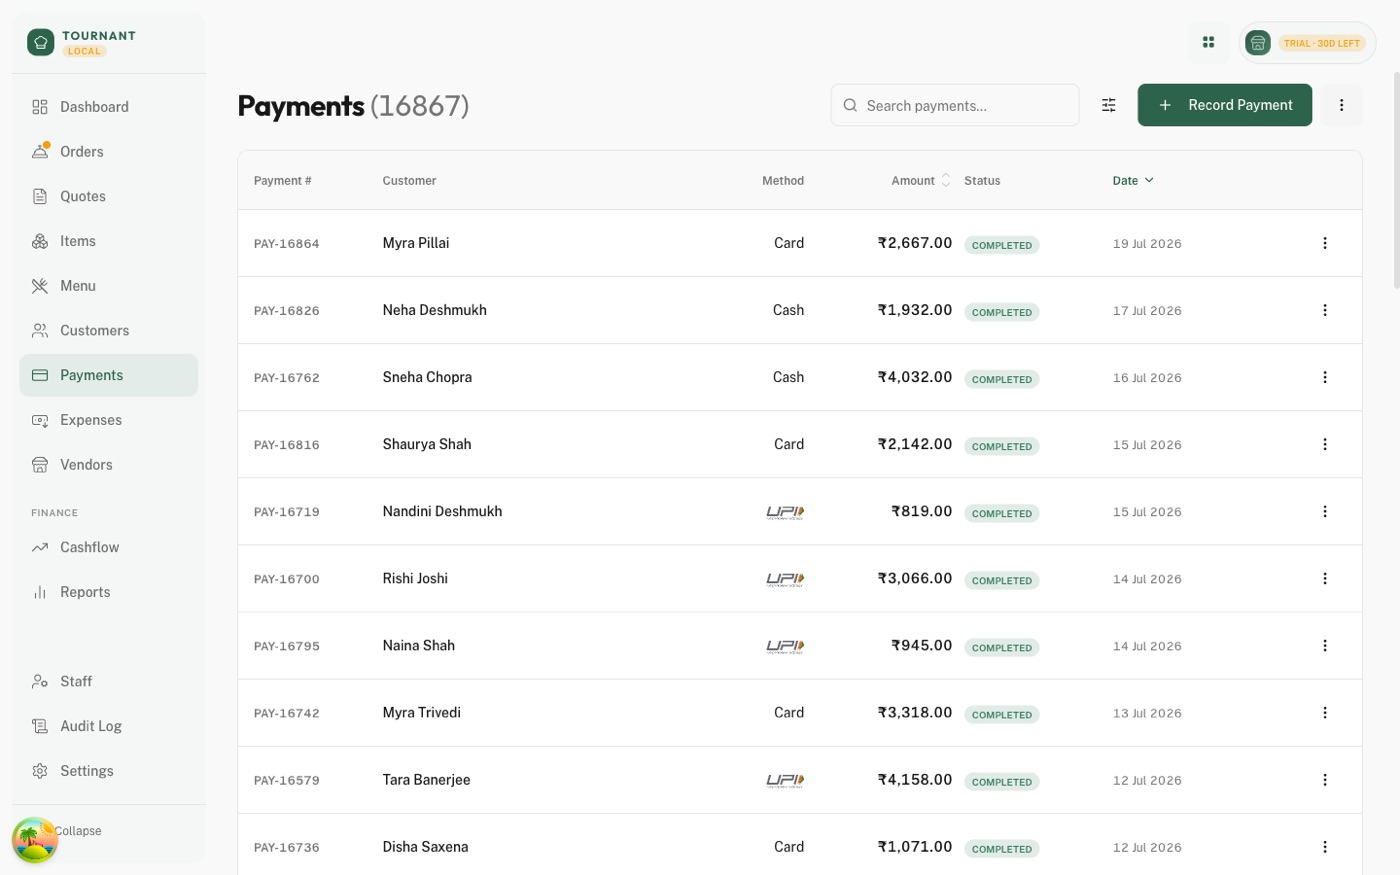Image resolution: width=1400 pixels, height=875 pixels.
Task: Click the Settings gear icon
Action: pos(40,771)
